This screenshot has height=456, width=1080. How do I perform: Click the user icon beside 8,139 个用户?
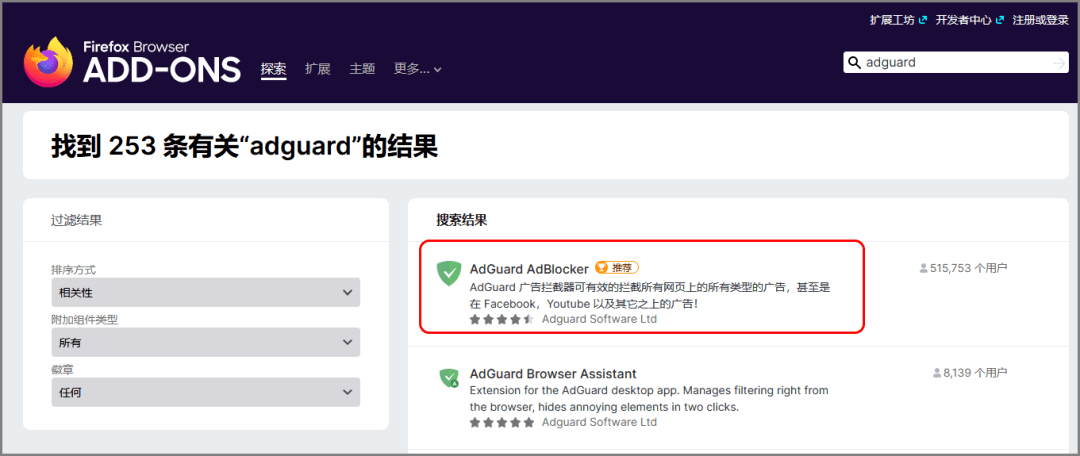pos(937,373)
